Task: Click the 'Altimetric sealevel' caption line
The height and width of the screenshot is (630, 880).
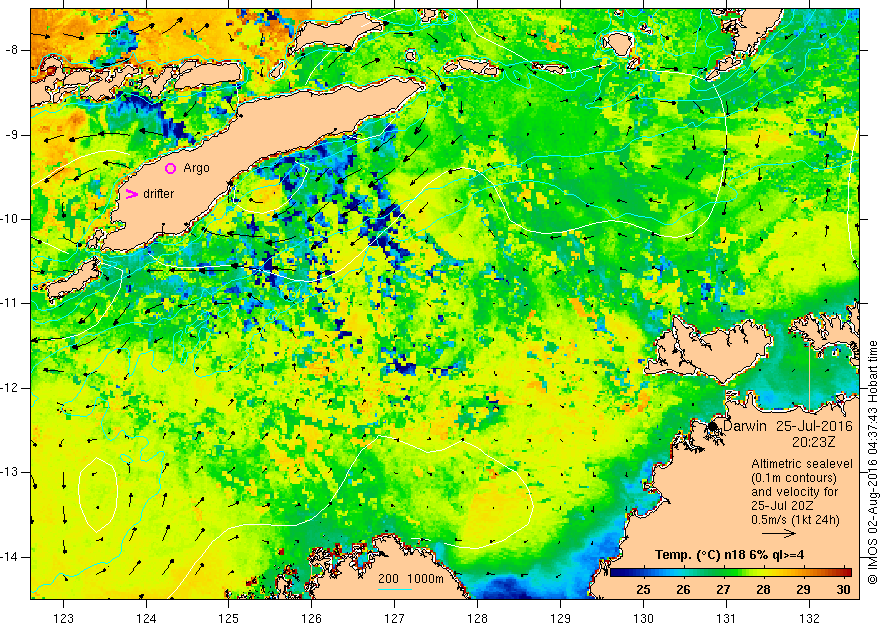Action: pos(802,464)
